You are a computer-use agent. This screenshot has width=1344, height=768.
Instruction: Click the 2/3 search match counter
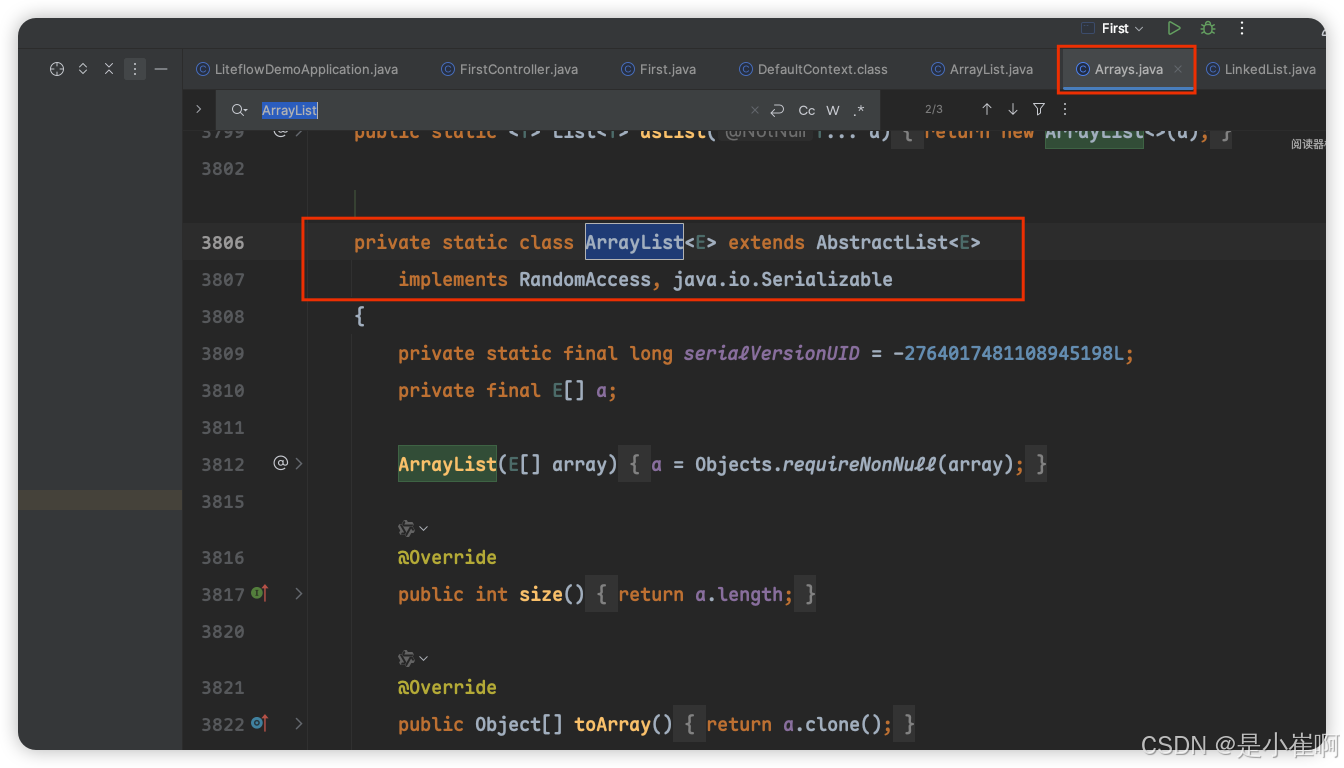tap(934, 109)
